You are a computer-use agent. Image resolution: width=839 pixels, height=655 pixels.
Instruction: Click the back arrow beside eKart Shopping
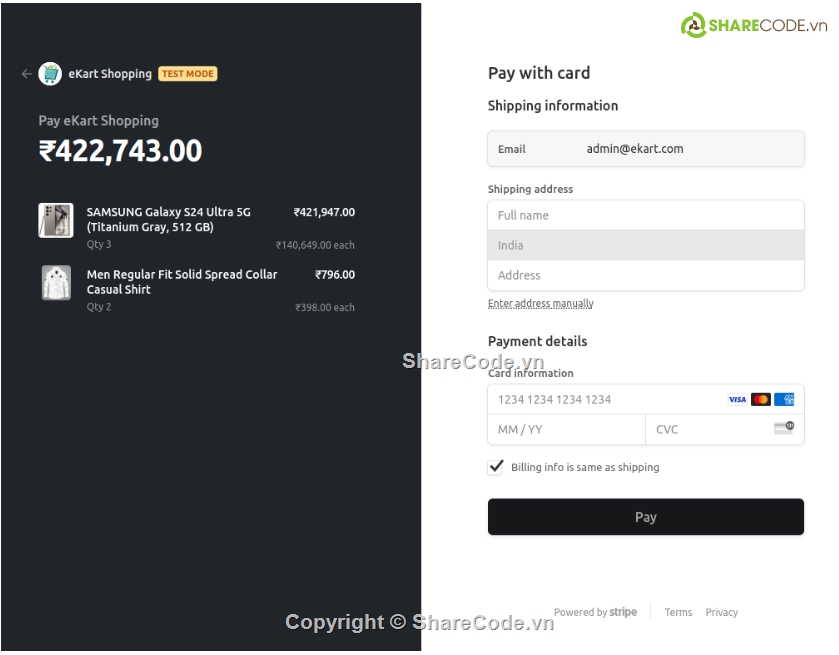pyautogui.click(x=26, y=74)
